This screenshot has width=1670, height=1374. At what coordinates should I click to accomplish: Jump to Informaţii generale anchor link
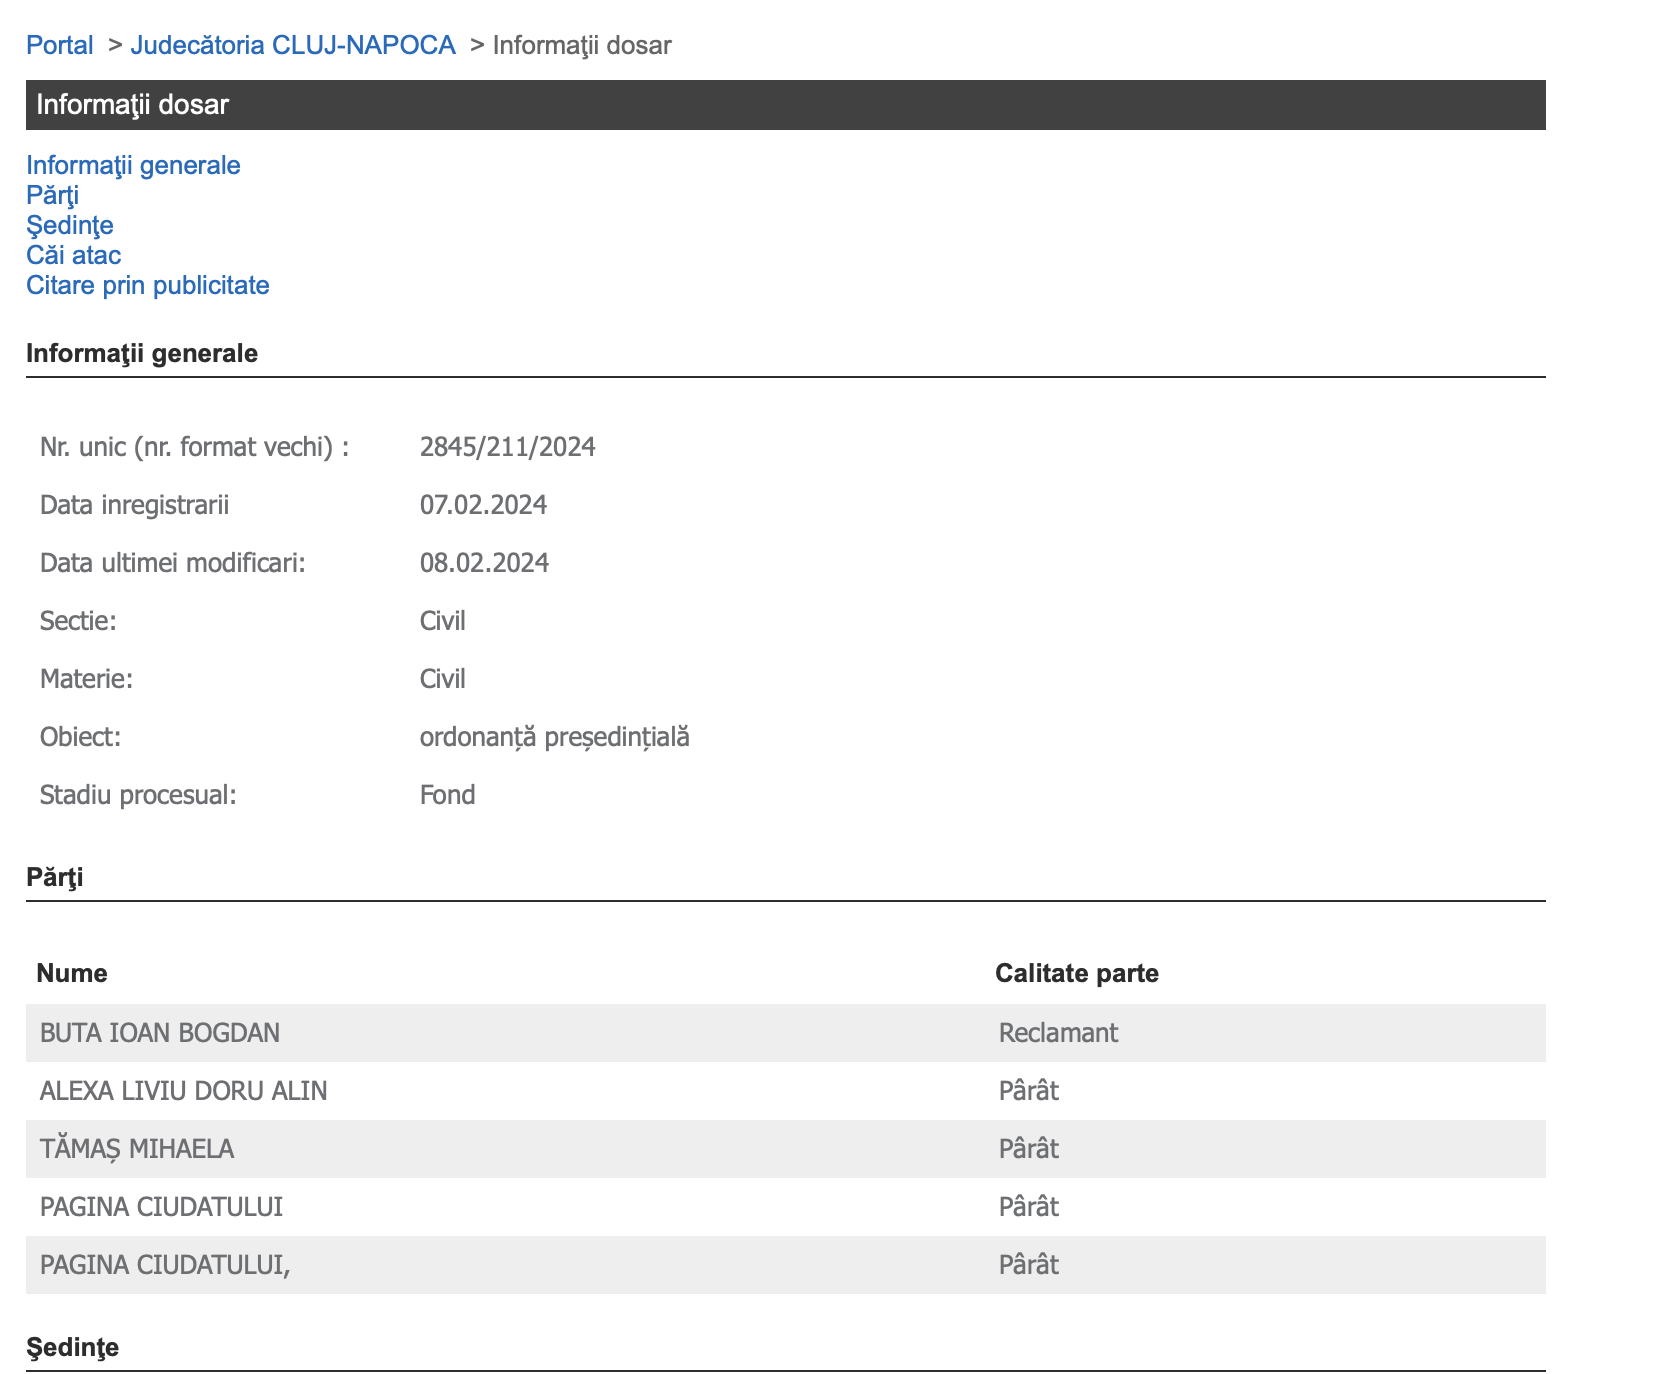click(x=133, y=165)
